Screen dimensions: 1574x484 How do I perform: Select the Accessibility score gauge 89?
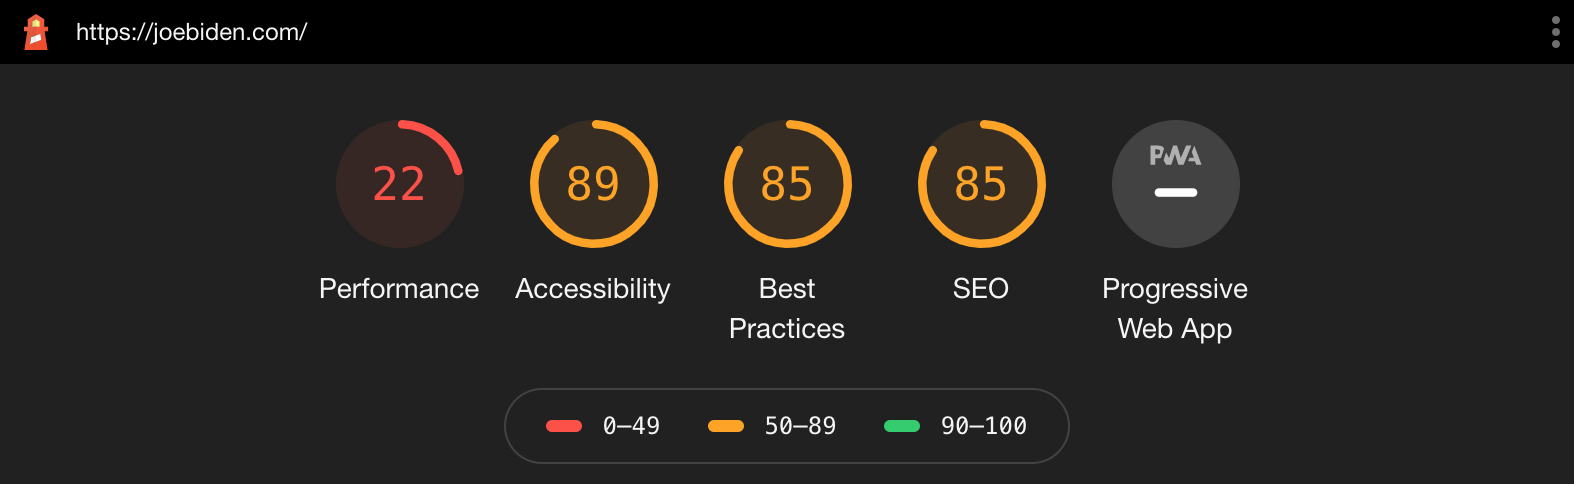click(594, 184)
